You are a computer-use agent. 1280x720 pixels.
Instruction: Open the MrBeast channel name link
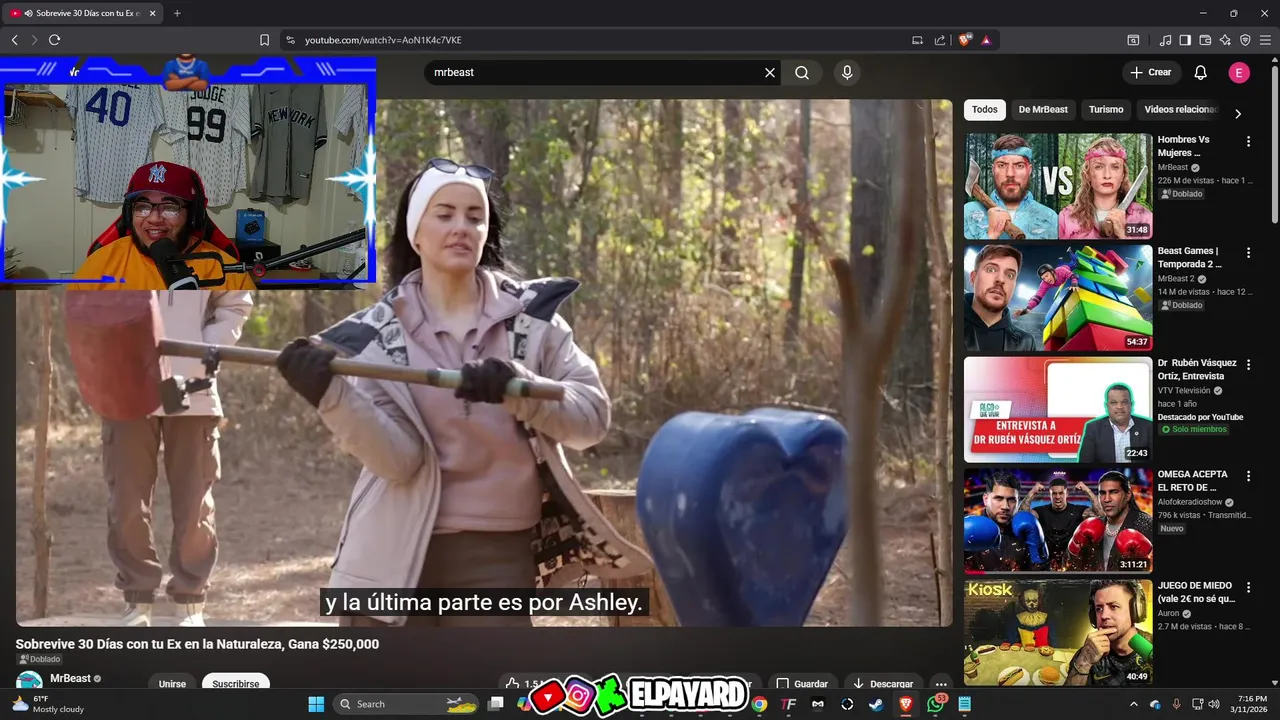(70, 678)
